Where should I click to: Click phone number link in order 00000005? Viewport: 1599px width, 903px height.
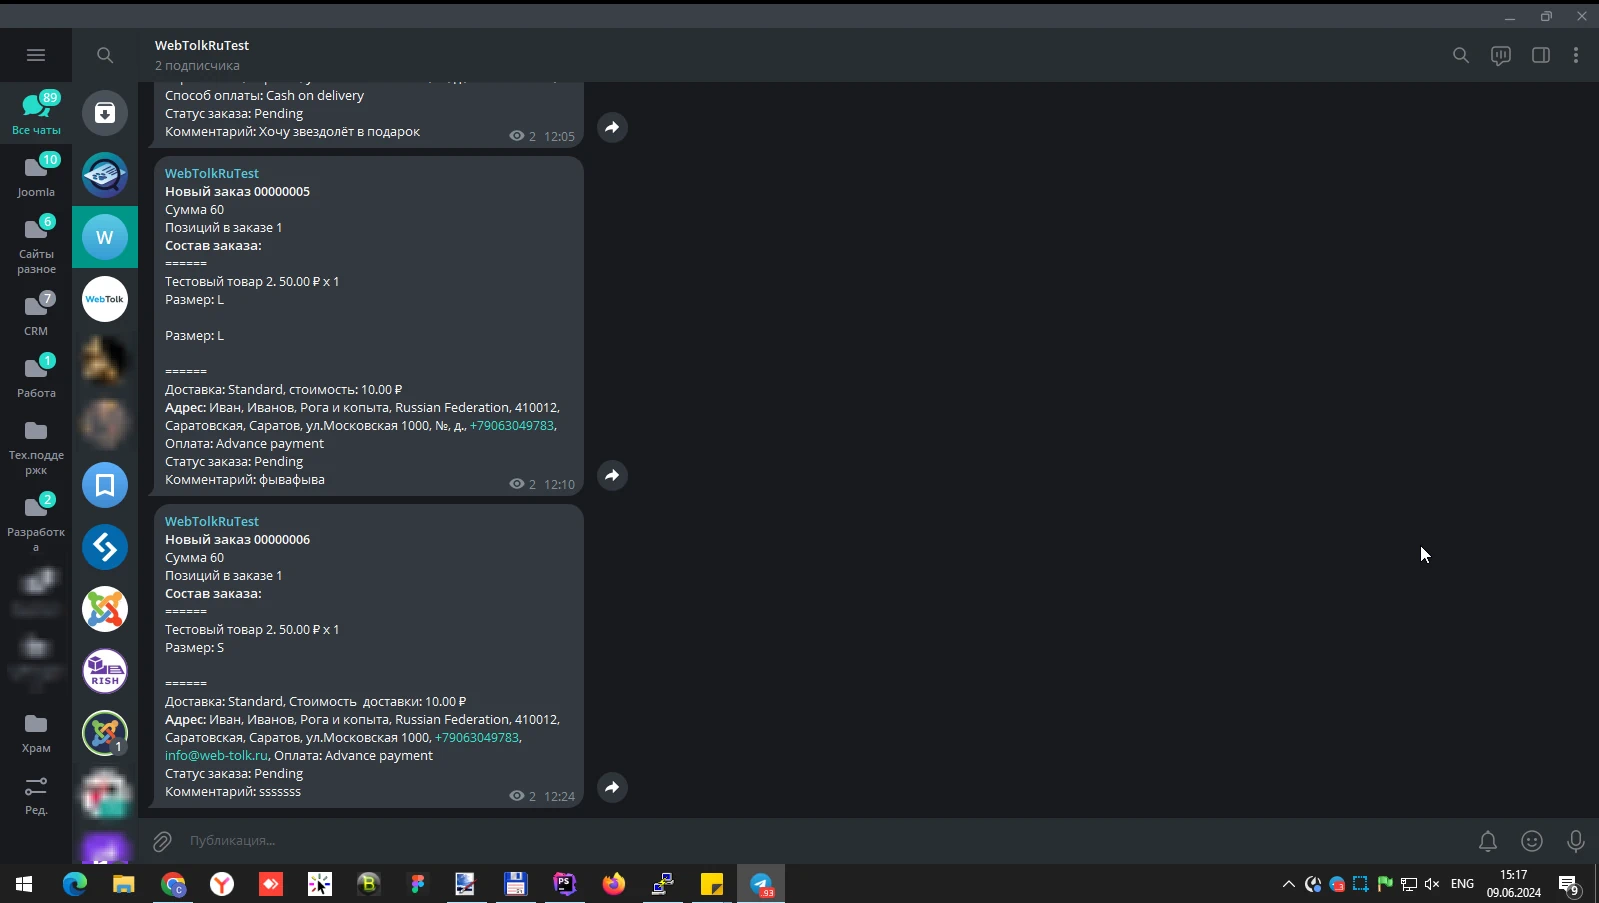511,426
